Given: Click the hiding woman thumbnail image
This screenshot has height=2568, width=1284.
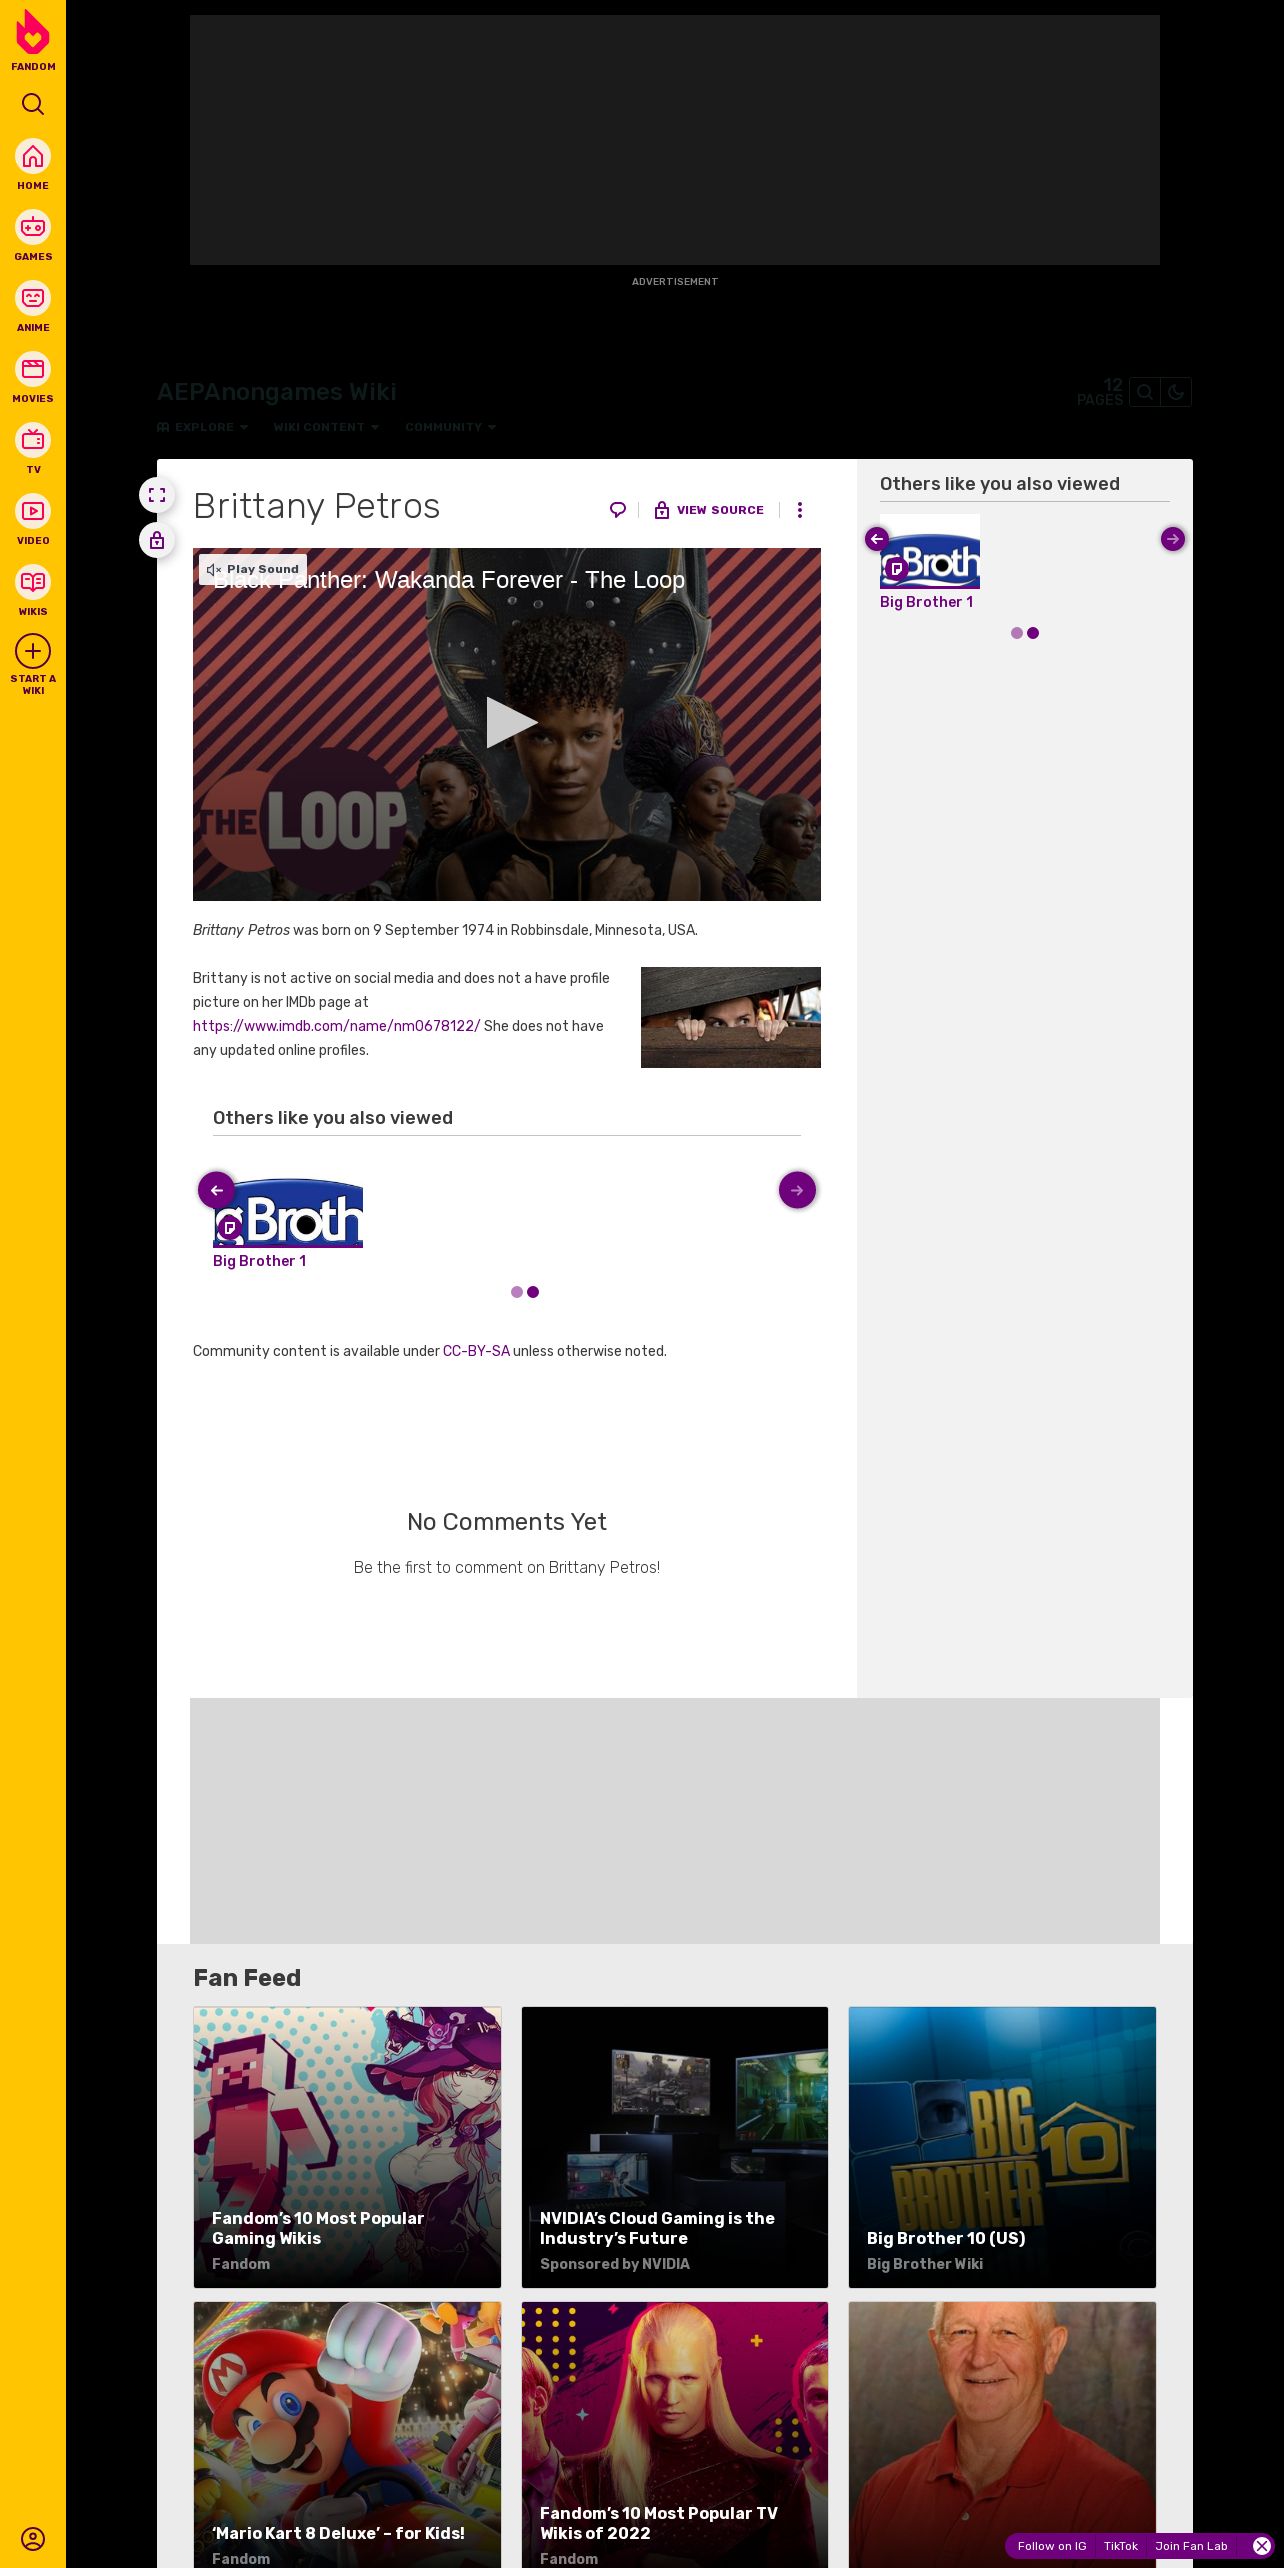Looking at the screenshot, I should point(731,1017).
